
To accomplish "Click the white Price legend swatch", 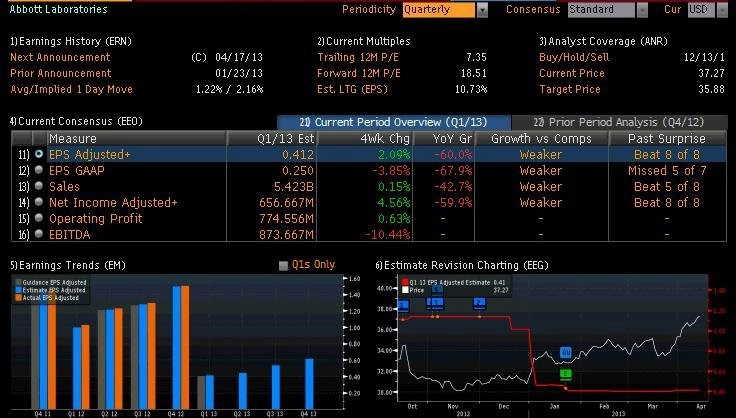I will click(x=405, y=290).
